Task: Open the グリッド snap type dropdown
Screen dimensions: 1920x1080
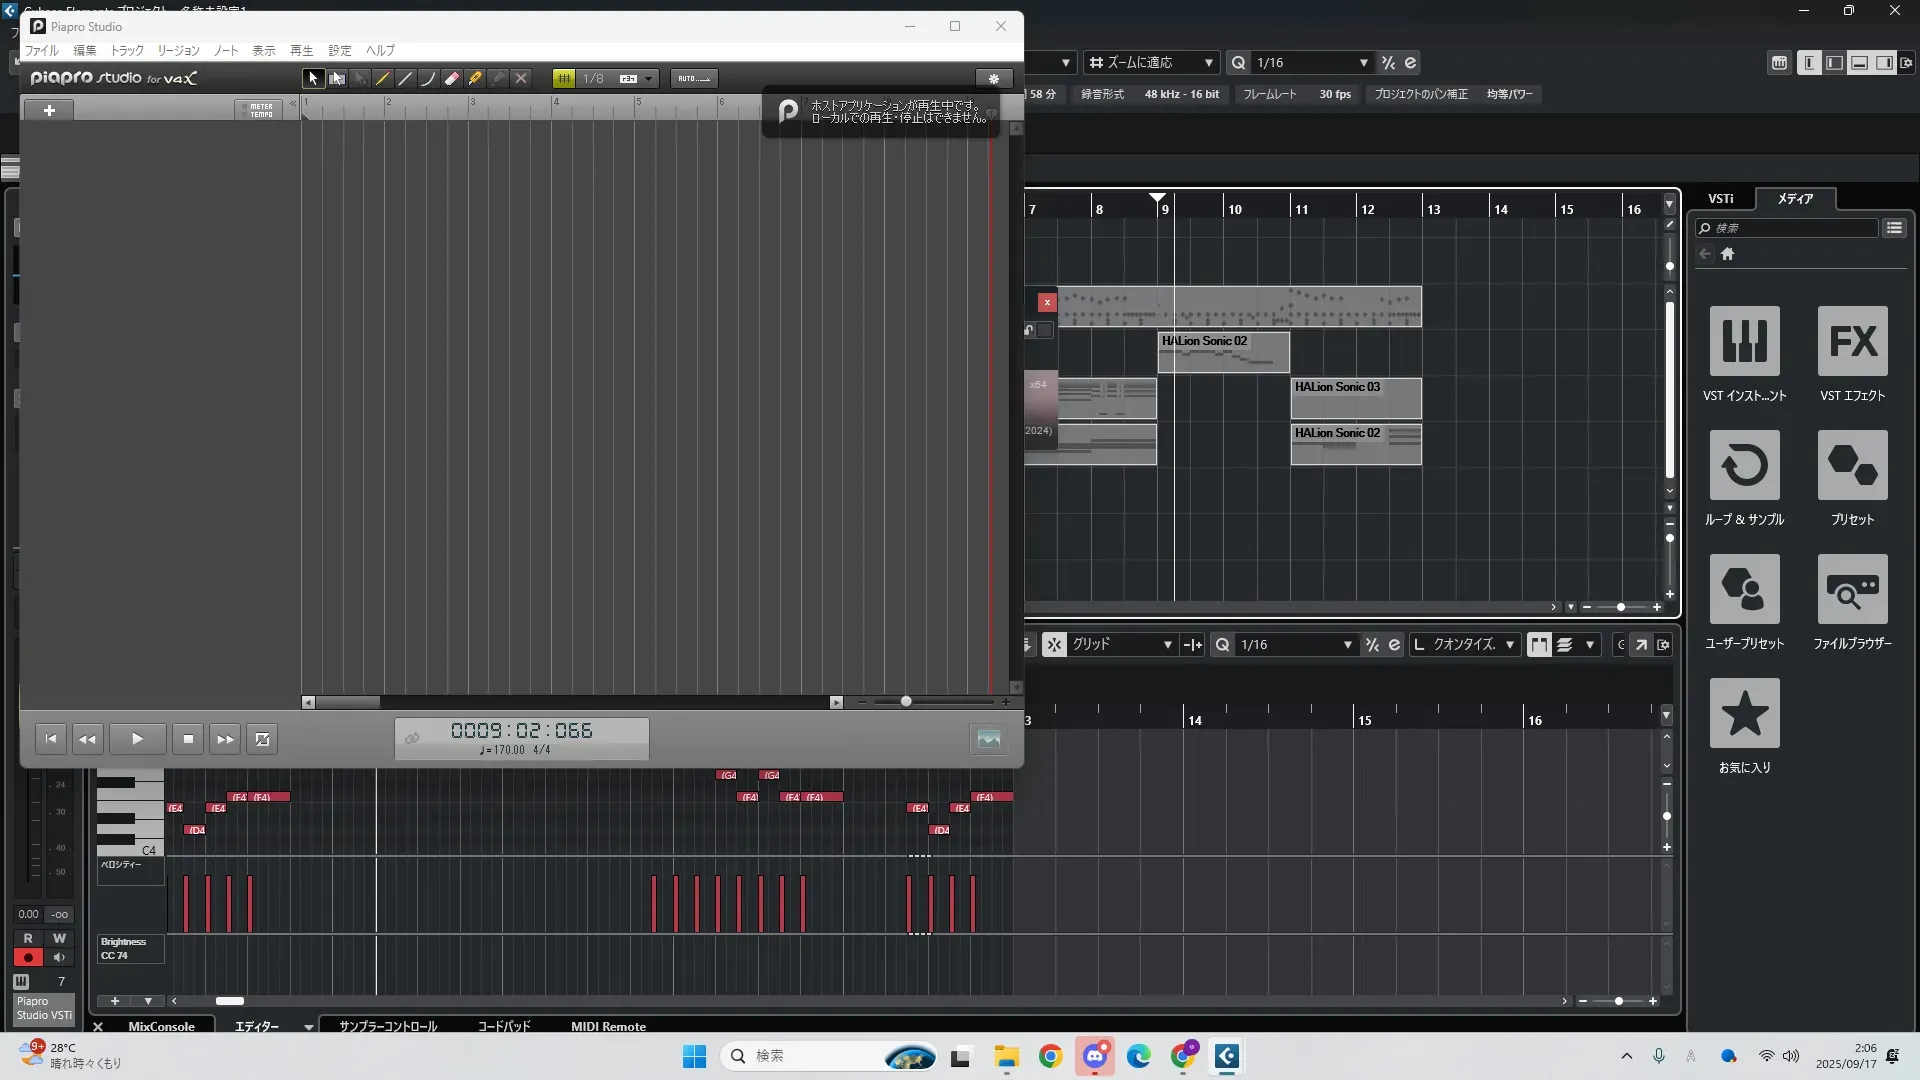Action: point(1166,645)
